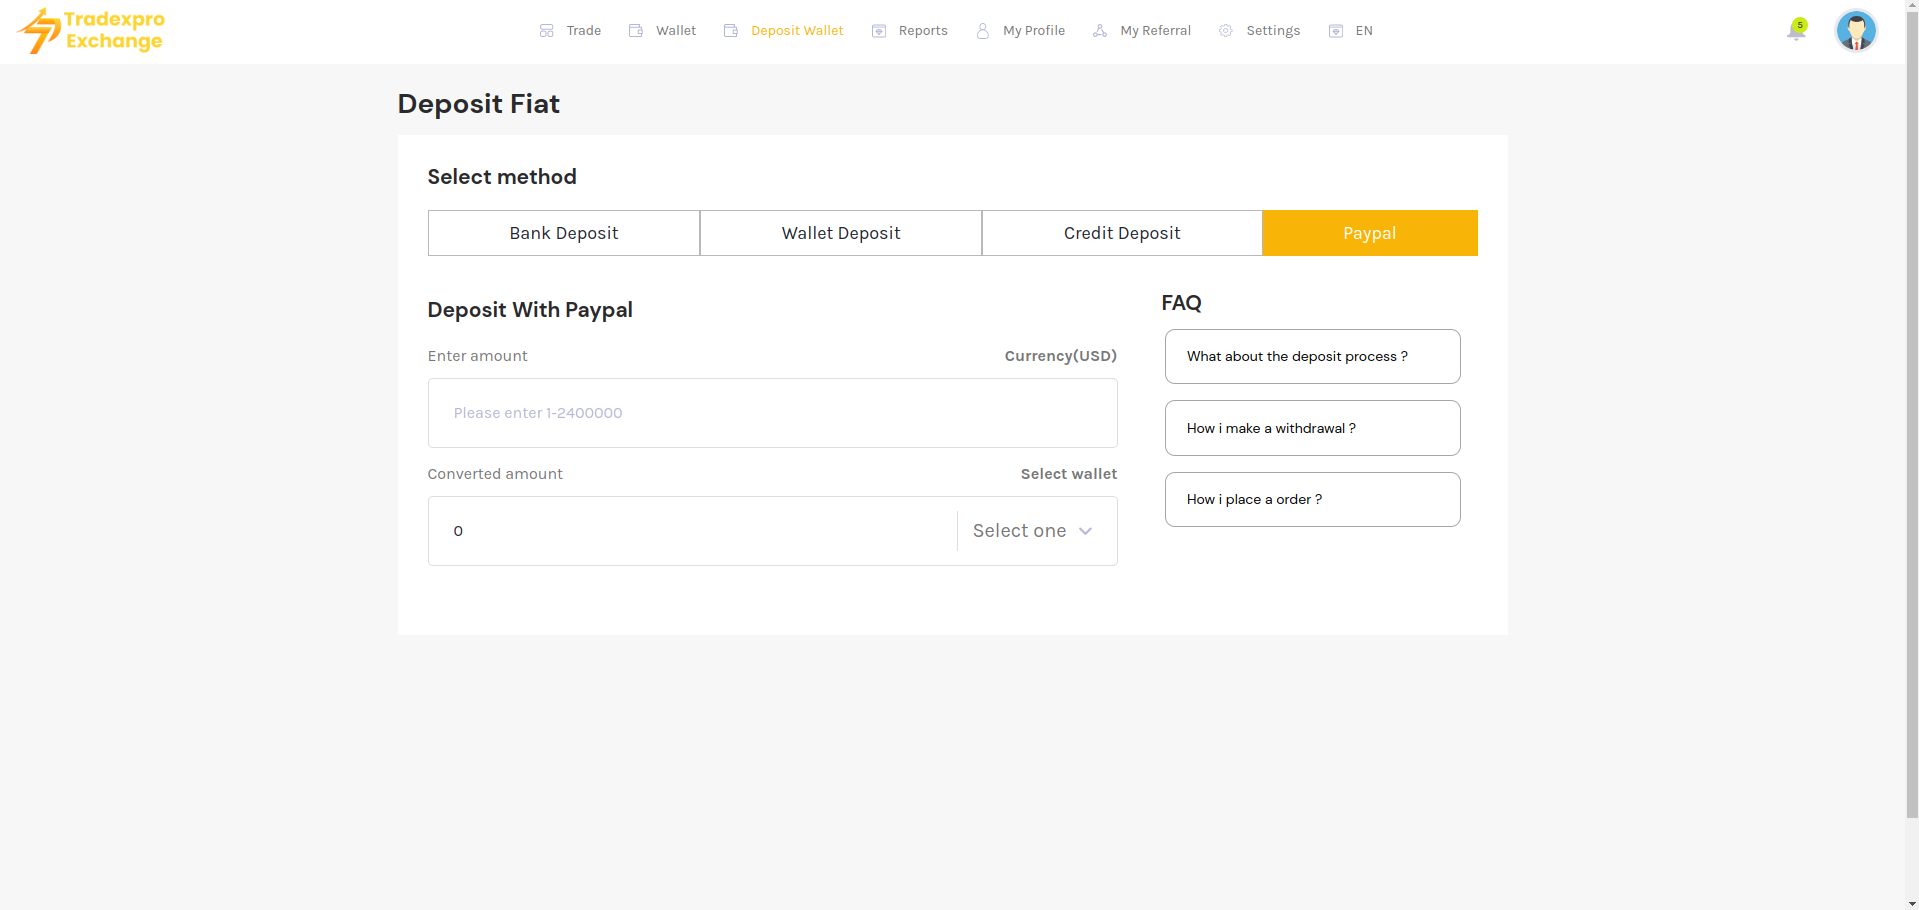This screenshot has height=910, width=1919.
Task: Open the user avatar menu
Action: [1856, 31]
